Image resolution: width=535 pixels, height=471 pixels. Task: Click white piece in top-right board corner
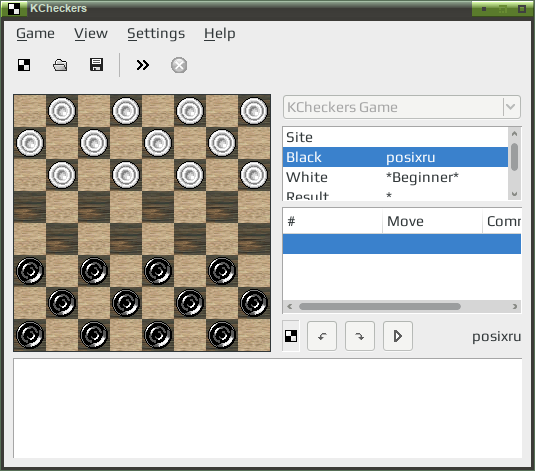click(x=254, y=111)
